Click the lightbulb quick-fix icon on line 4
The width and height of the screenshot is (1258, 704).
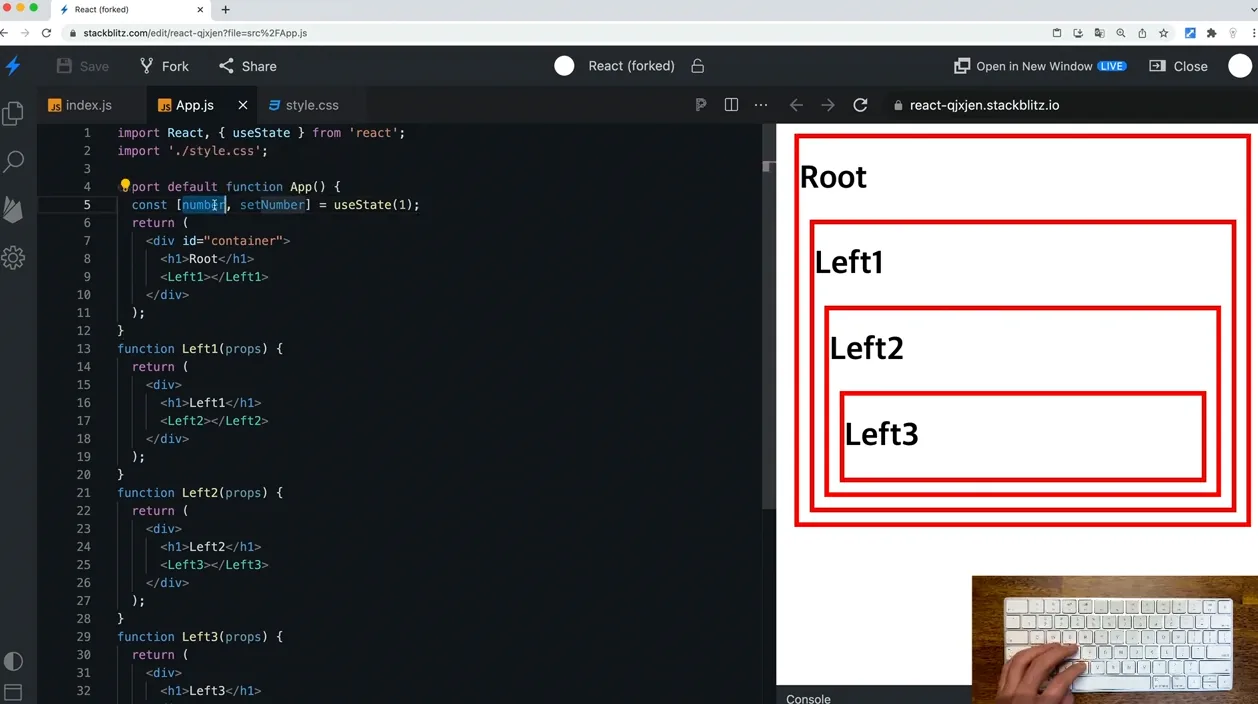(x=125, y=186)
